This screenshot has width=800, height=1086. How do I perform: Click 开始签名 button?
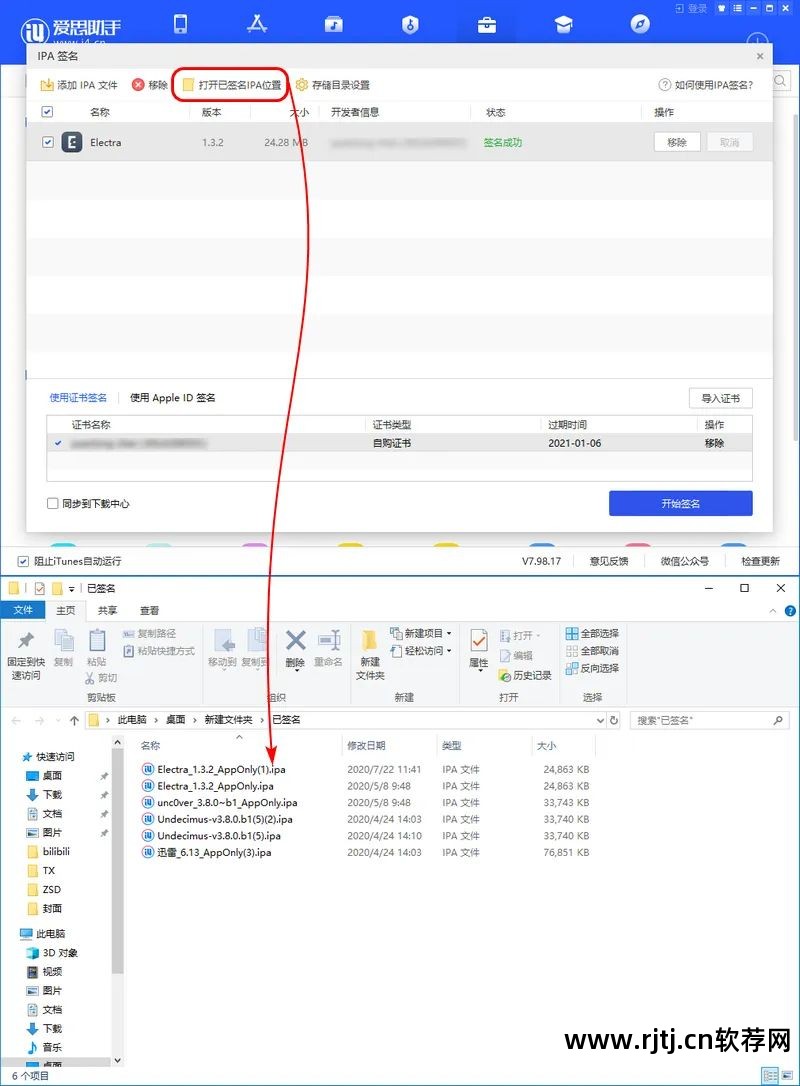[x=681, y=504]
